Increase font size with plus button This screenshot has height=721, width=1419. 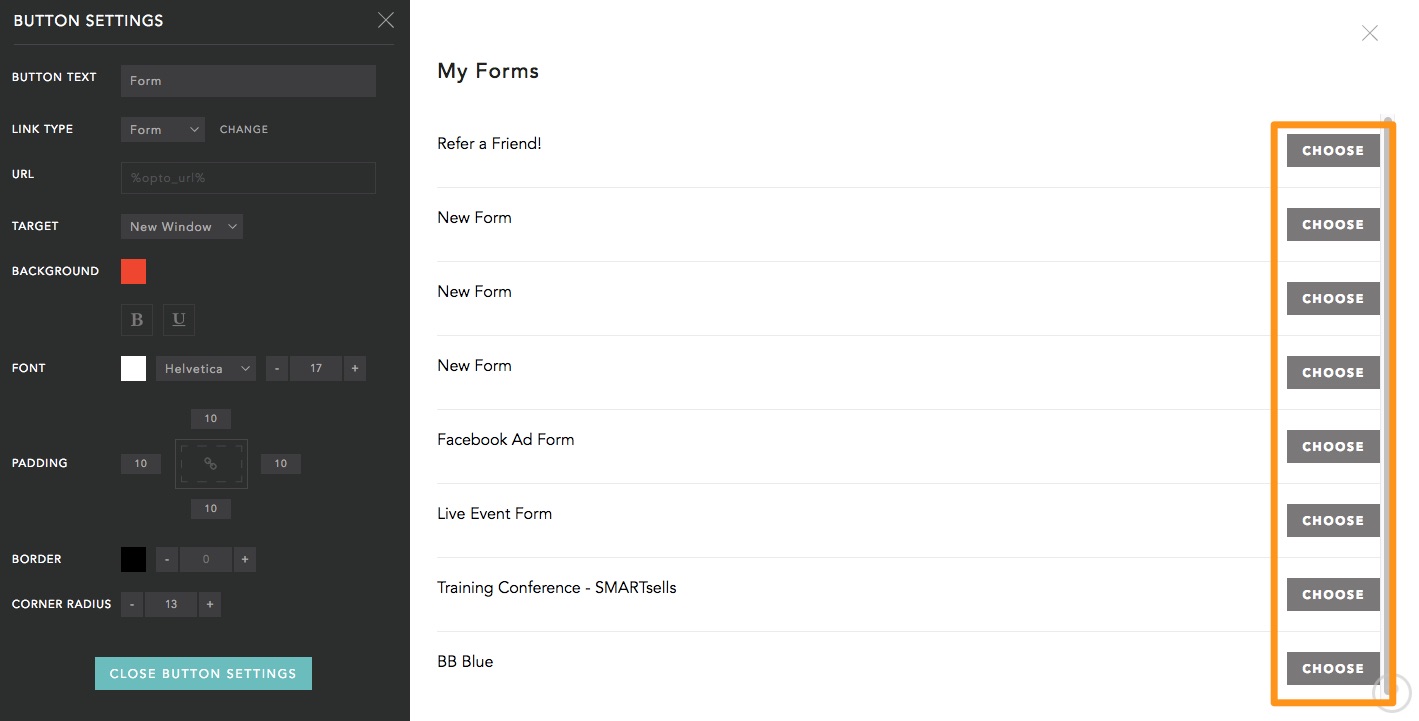(354, 369)
